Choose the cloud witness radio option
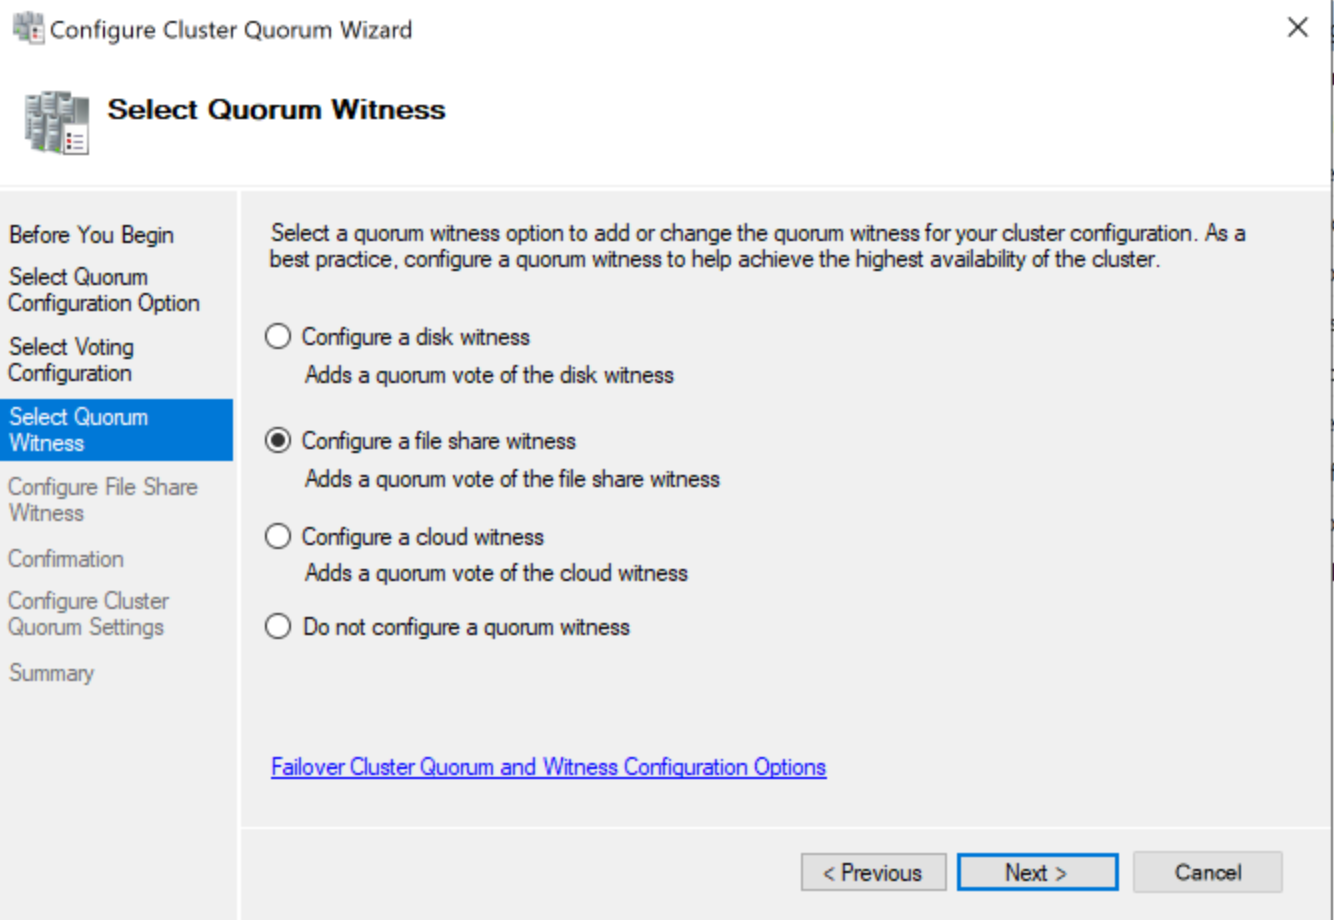This screenshot has width=1334, height=920. [278, 537]
